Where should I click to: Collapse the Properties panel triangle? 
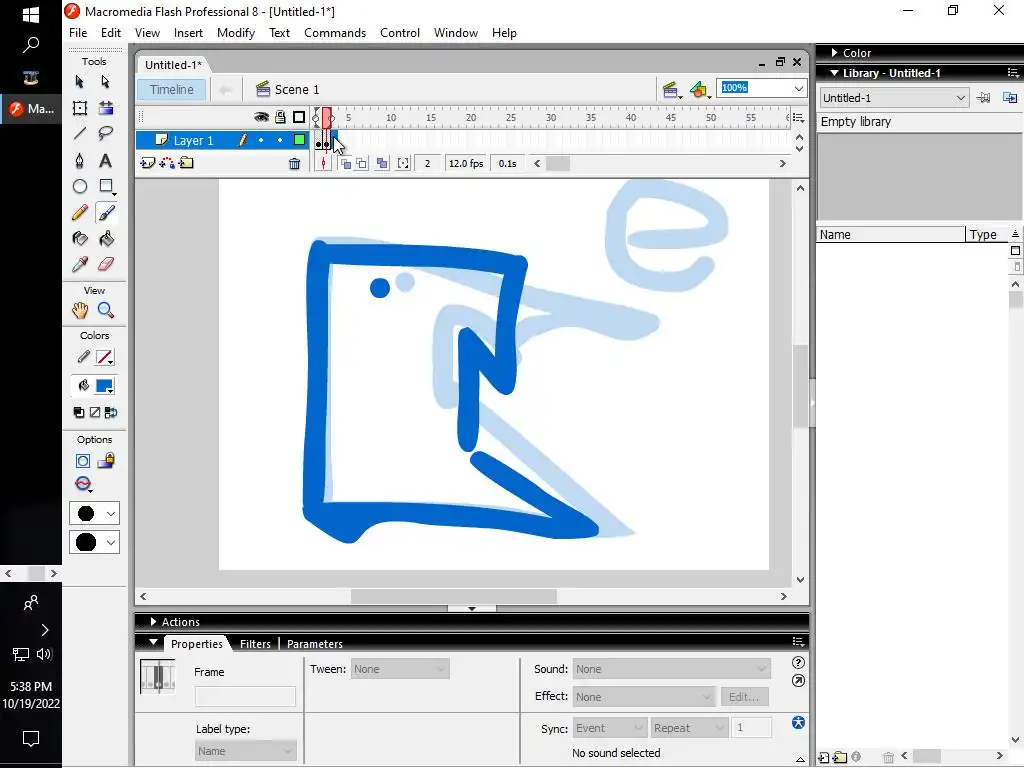coord(153,643)
